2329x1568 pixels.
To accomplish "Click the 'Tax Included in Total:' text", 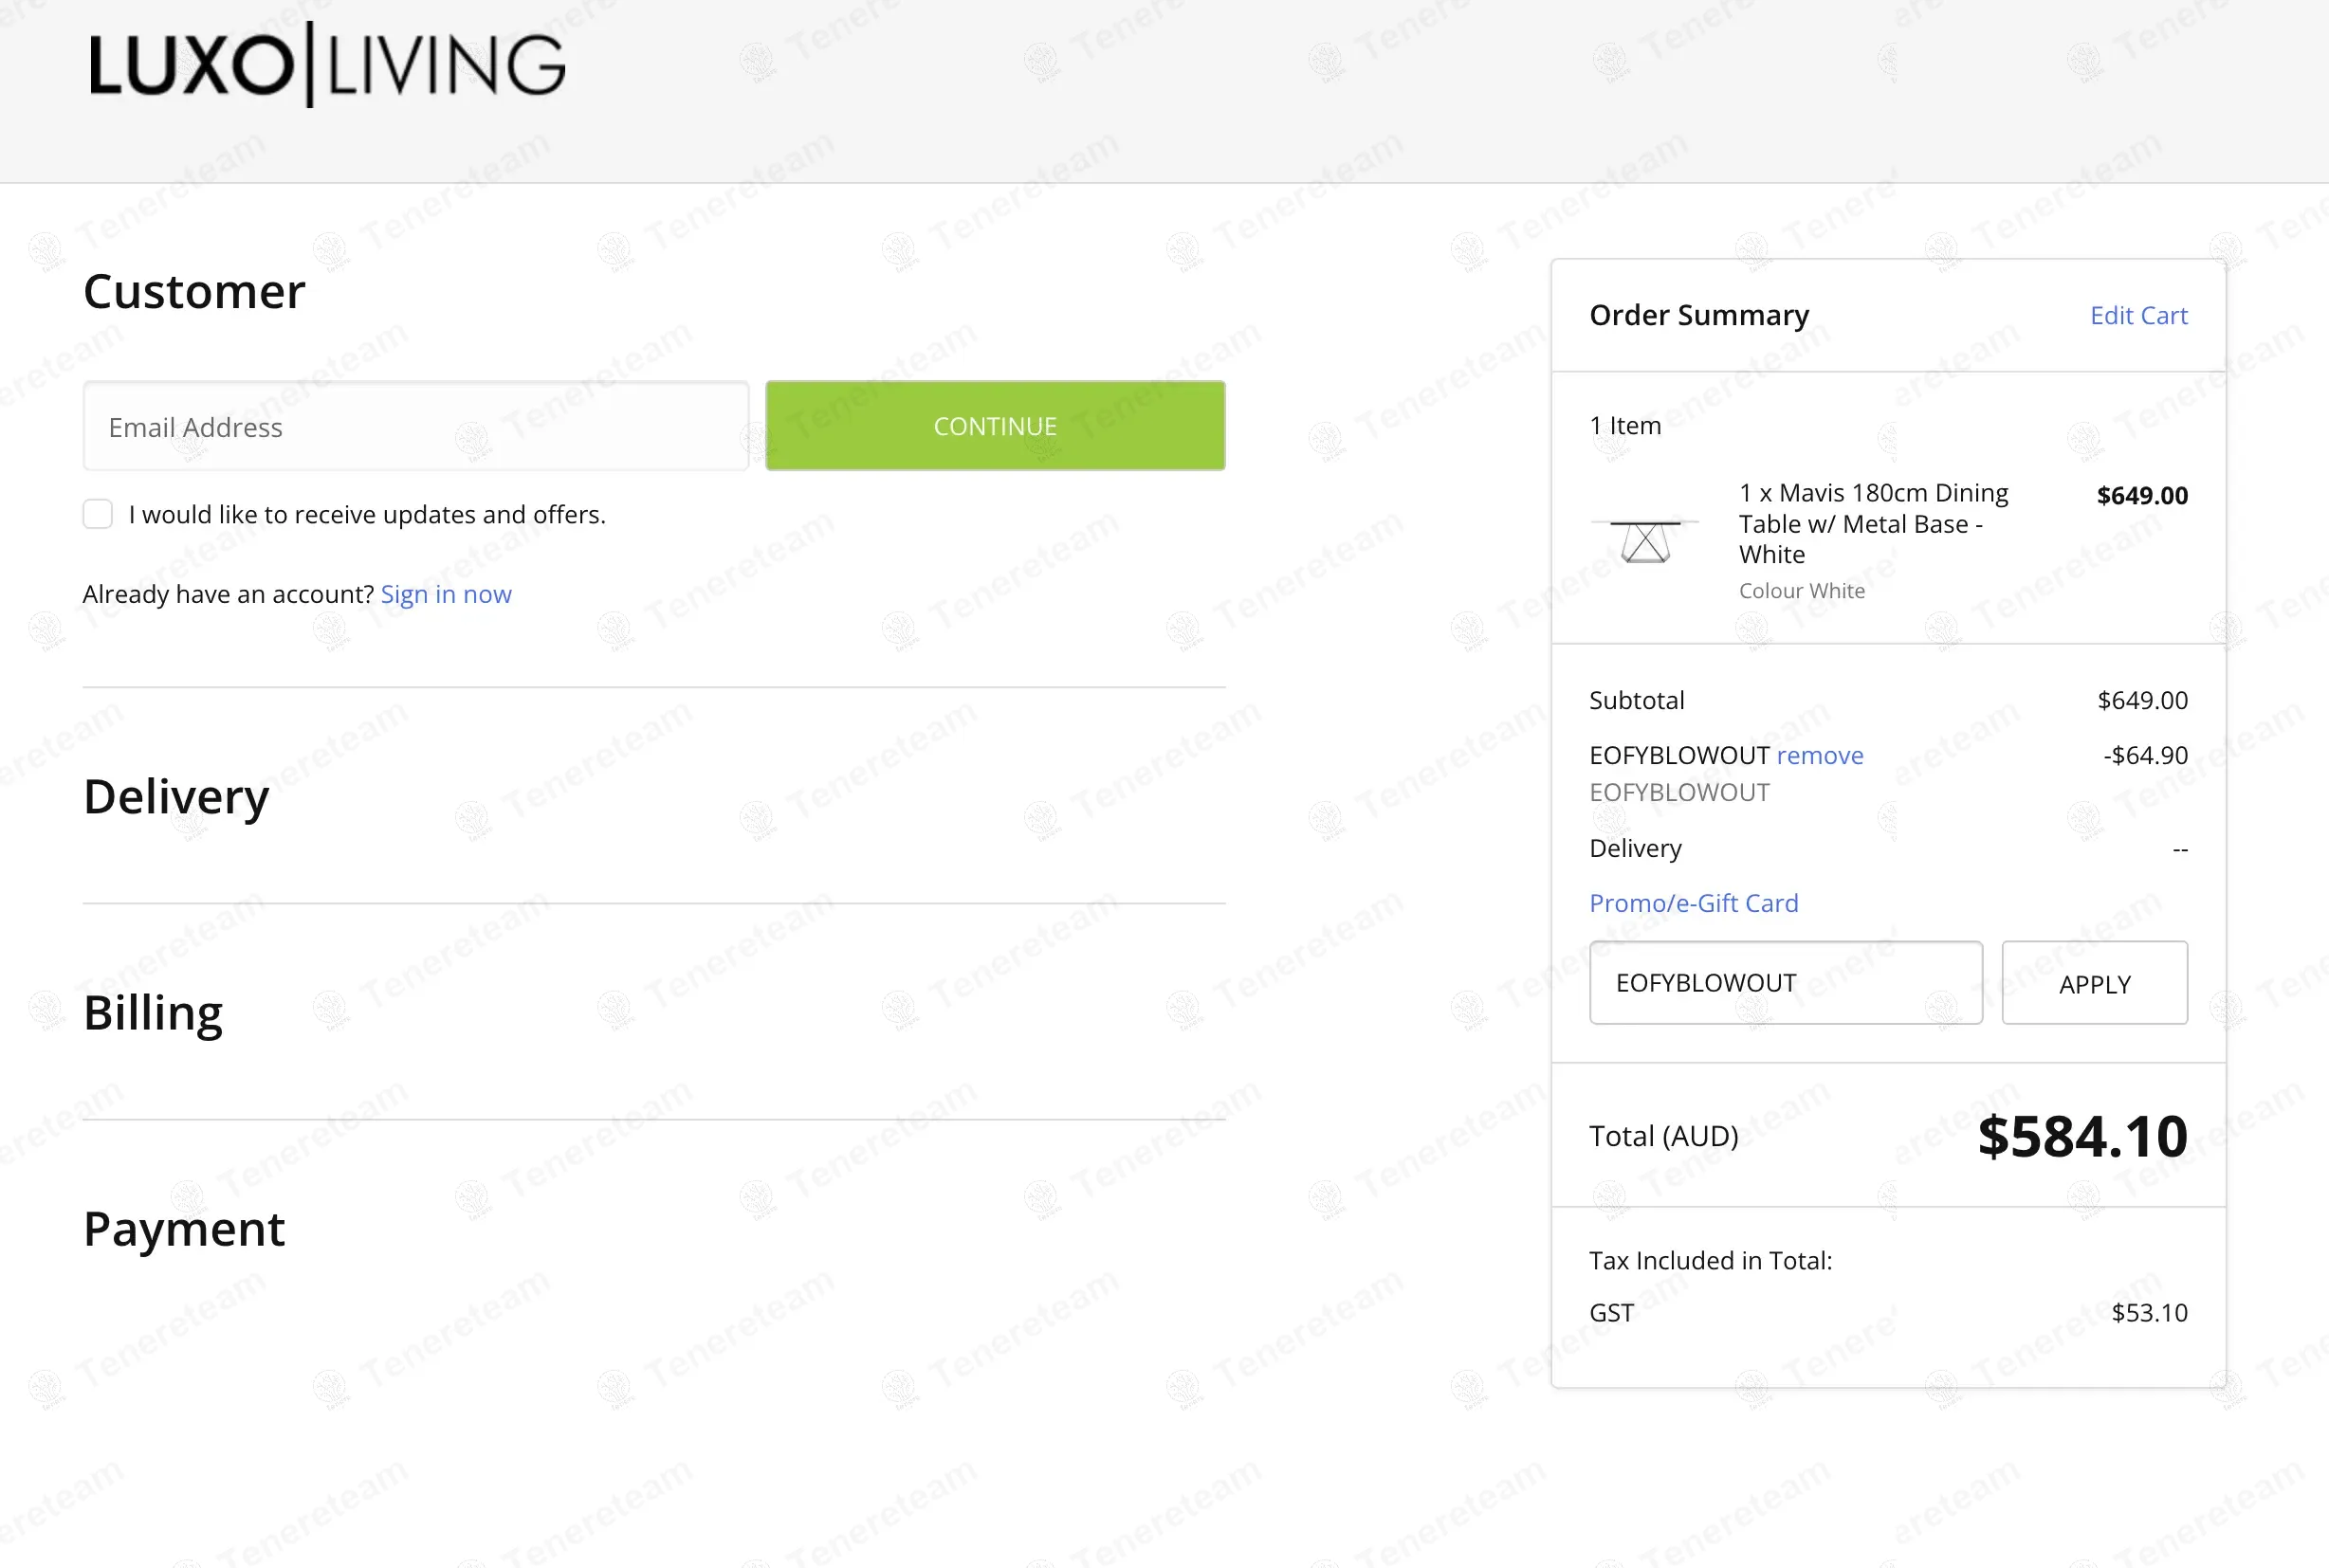I will pos(1710,1260).
